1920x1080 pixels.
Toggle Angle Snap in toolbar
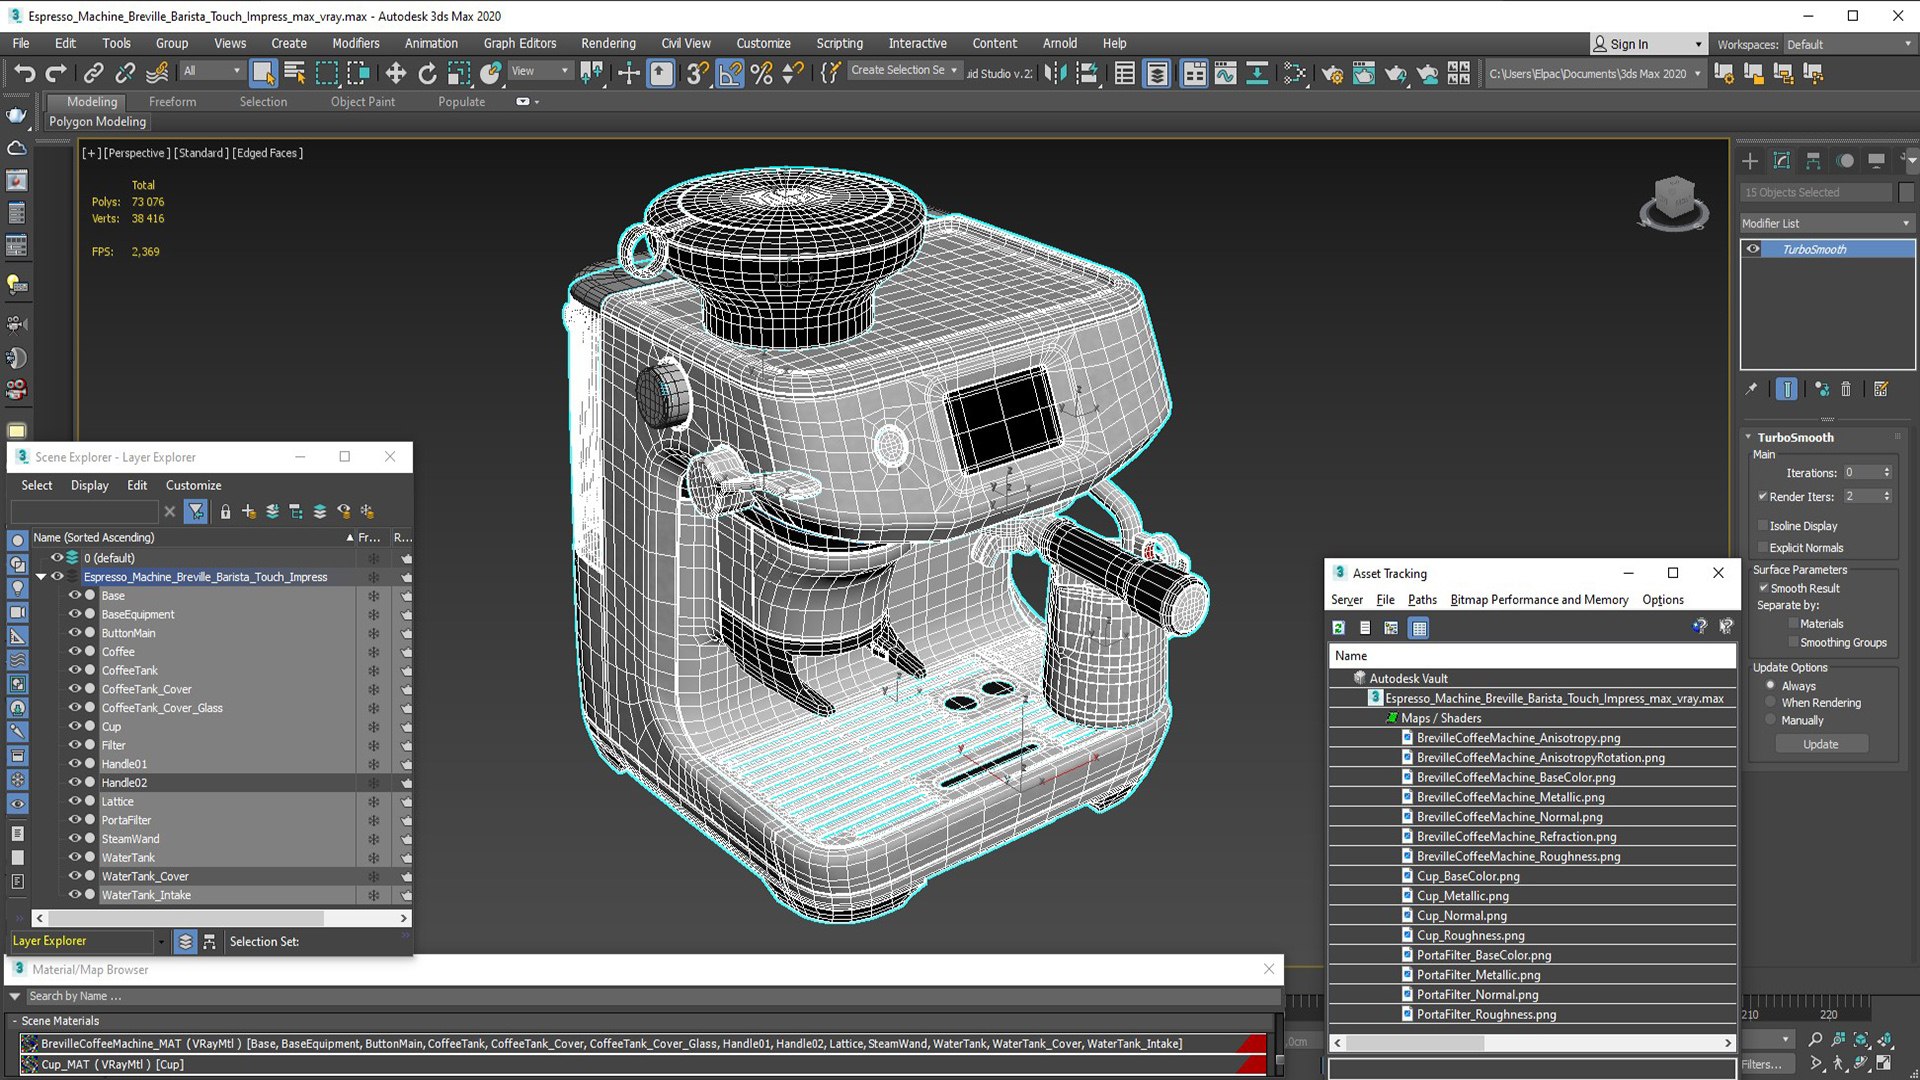[730, 73]
